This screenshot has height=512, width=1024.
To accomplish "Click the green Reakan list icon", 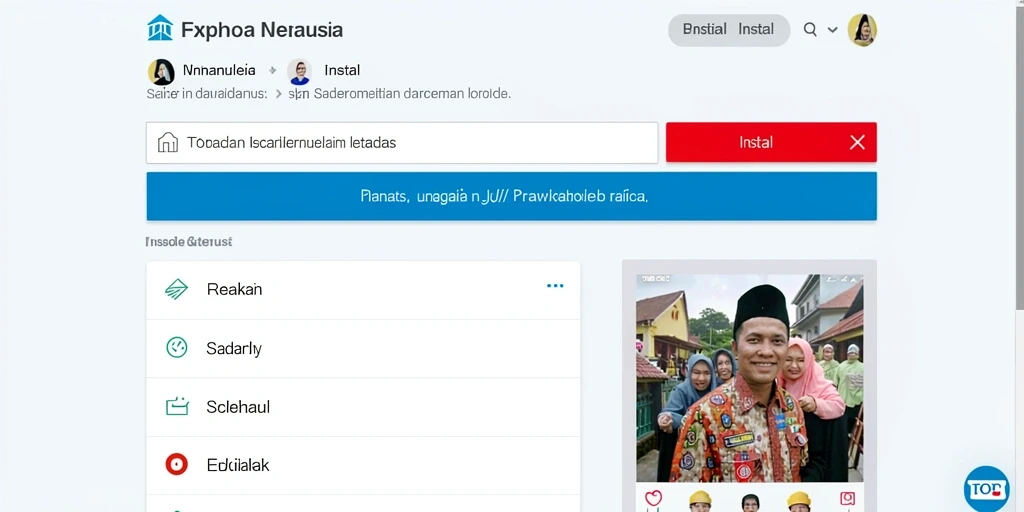I will click(x=176, y=289).
